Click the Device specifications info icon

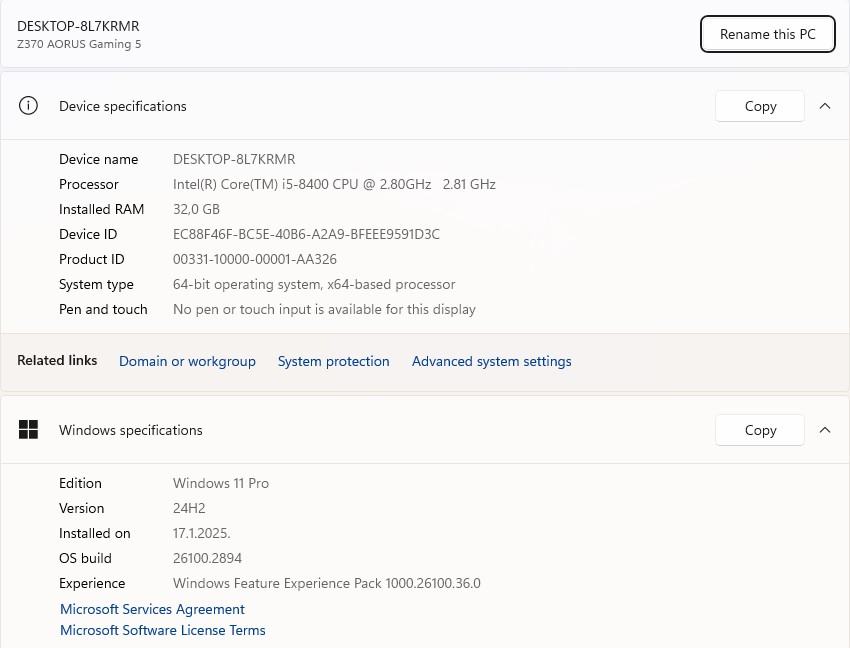[28, 106]
